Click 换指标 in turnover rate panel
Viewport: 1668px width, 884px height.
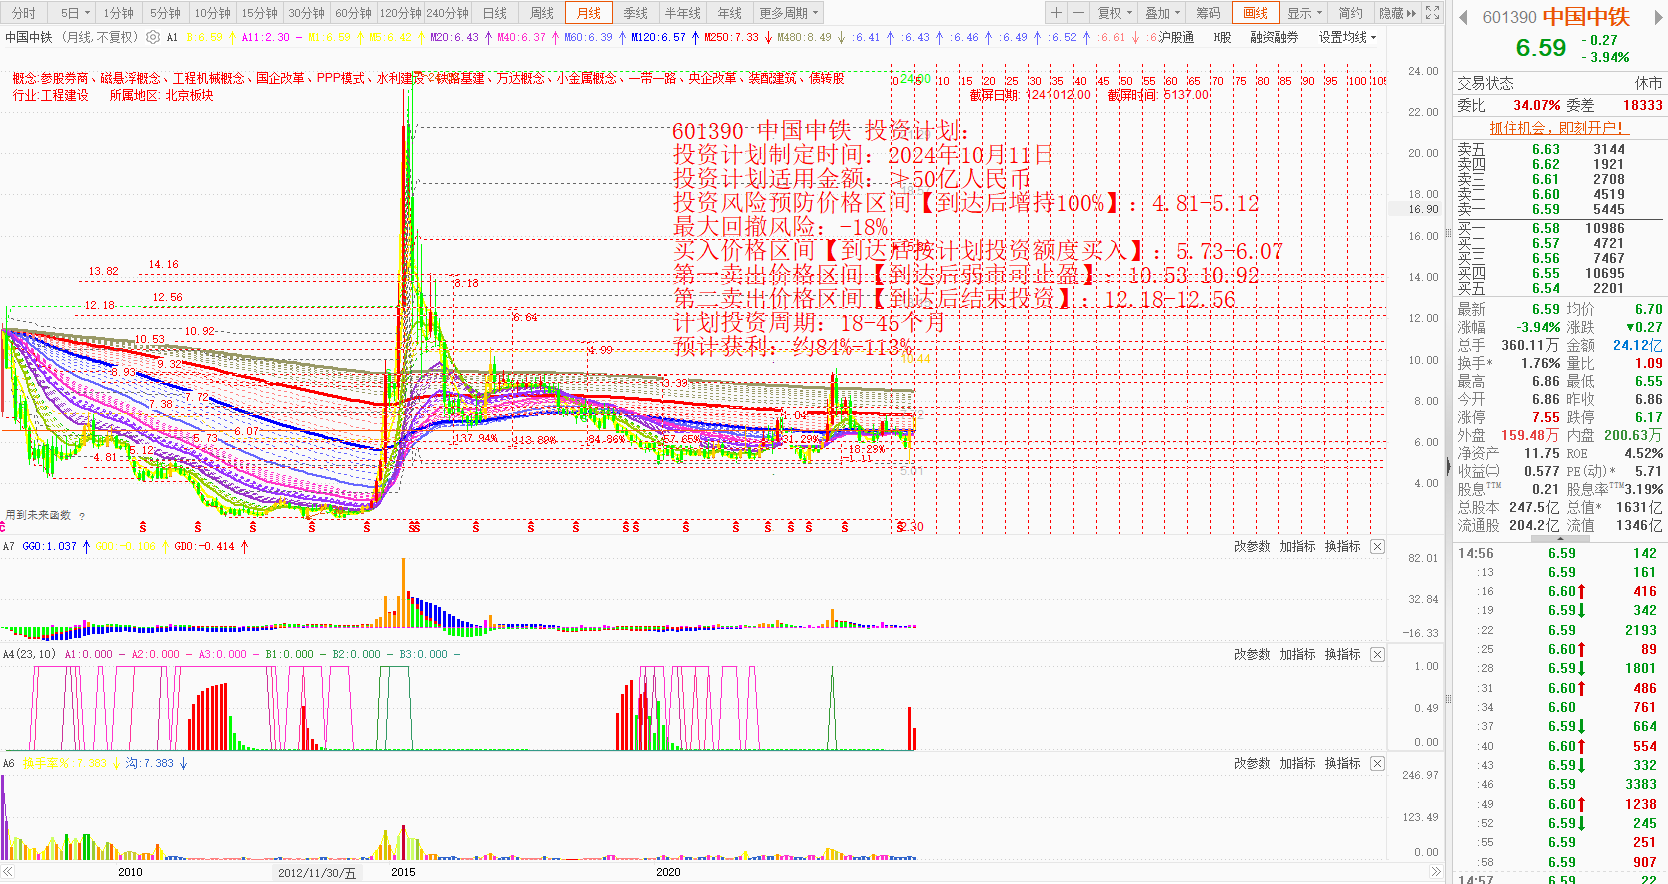(x=1342, y=763)
